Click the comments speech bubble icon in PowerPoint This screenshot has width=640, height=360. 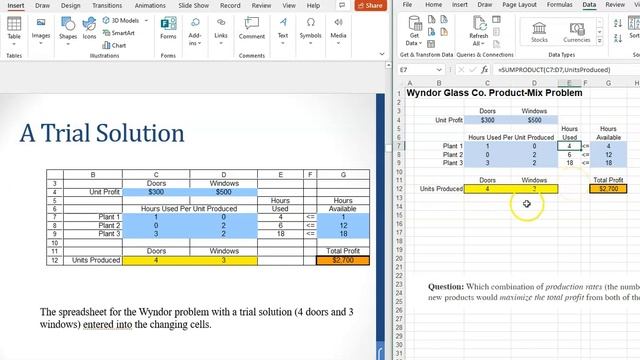point(342,5)
